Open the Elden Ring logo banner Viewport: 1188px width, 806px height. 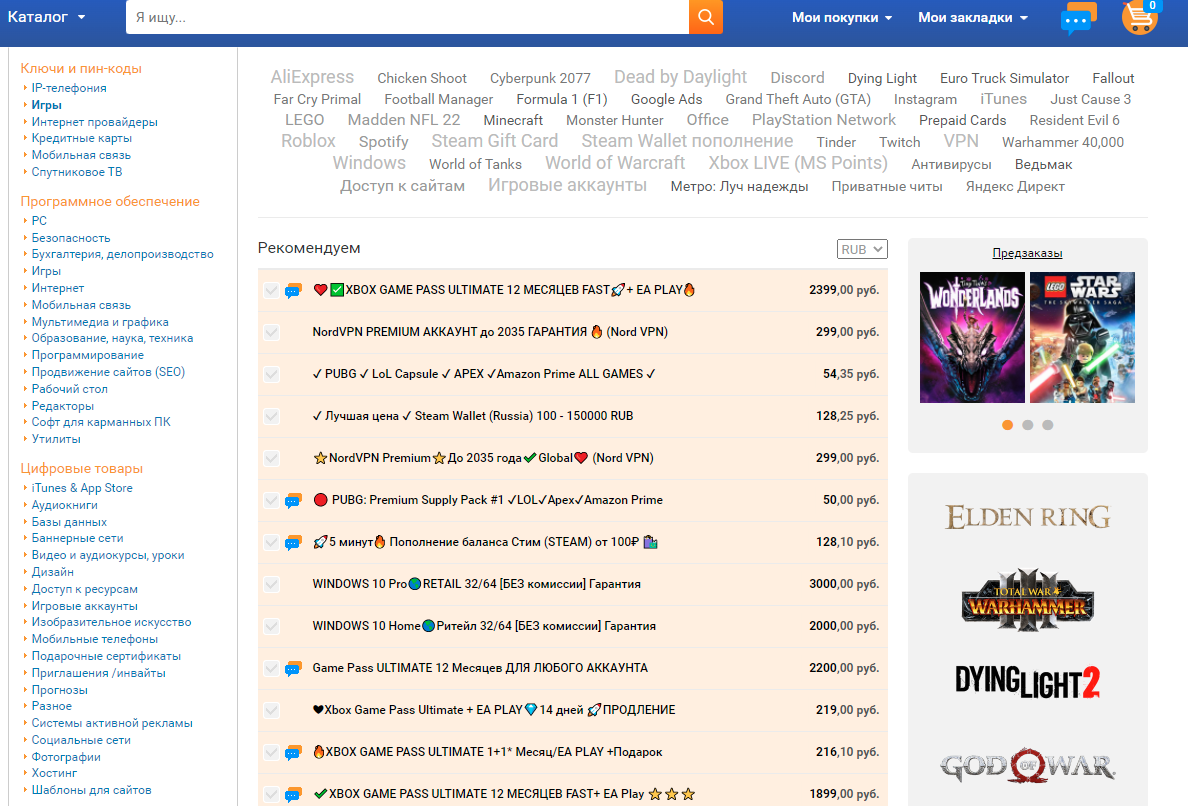click(x=1027, y=517)
